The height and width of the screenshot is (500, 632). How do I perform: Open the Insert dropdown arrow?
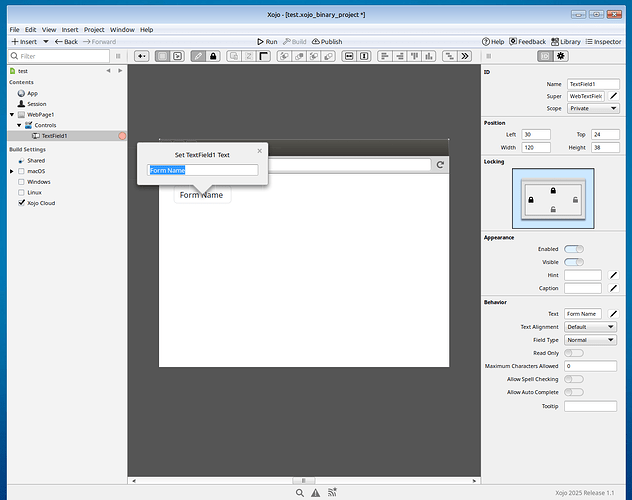point(46,41)
